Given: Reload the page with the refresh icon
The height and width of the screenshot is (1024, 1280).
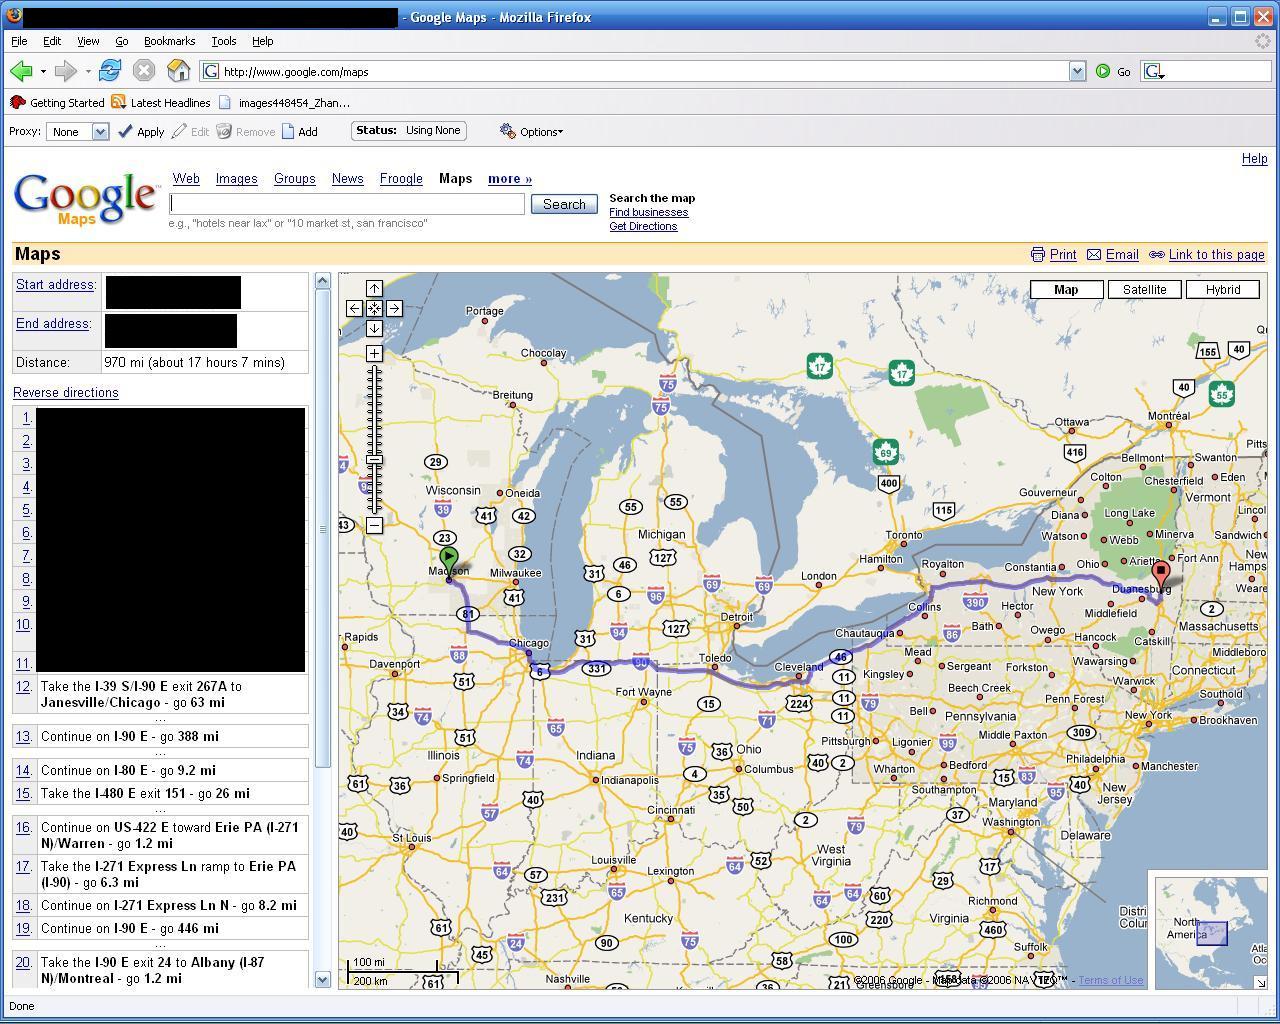Looking at the screenshot, I should [x=110, y=71].
